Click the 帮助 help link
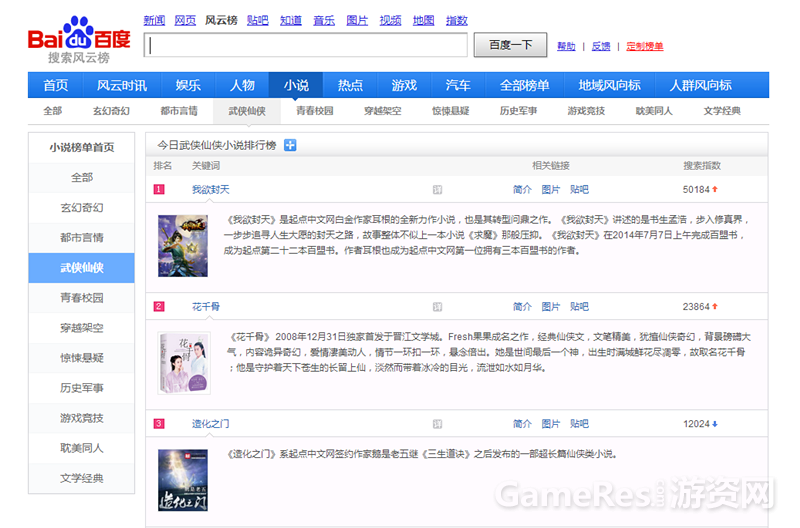The image size is (800, 528). click(566, 46)
